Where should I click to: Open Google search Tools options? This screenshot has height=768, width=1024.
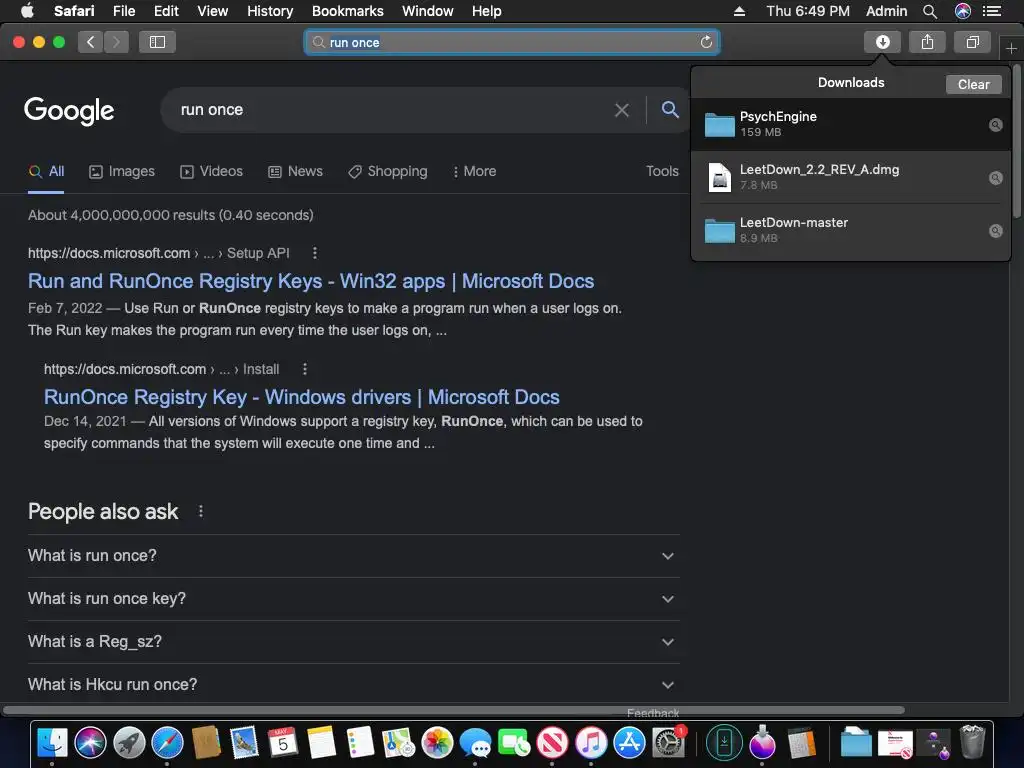click(x=662, y=171)
